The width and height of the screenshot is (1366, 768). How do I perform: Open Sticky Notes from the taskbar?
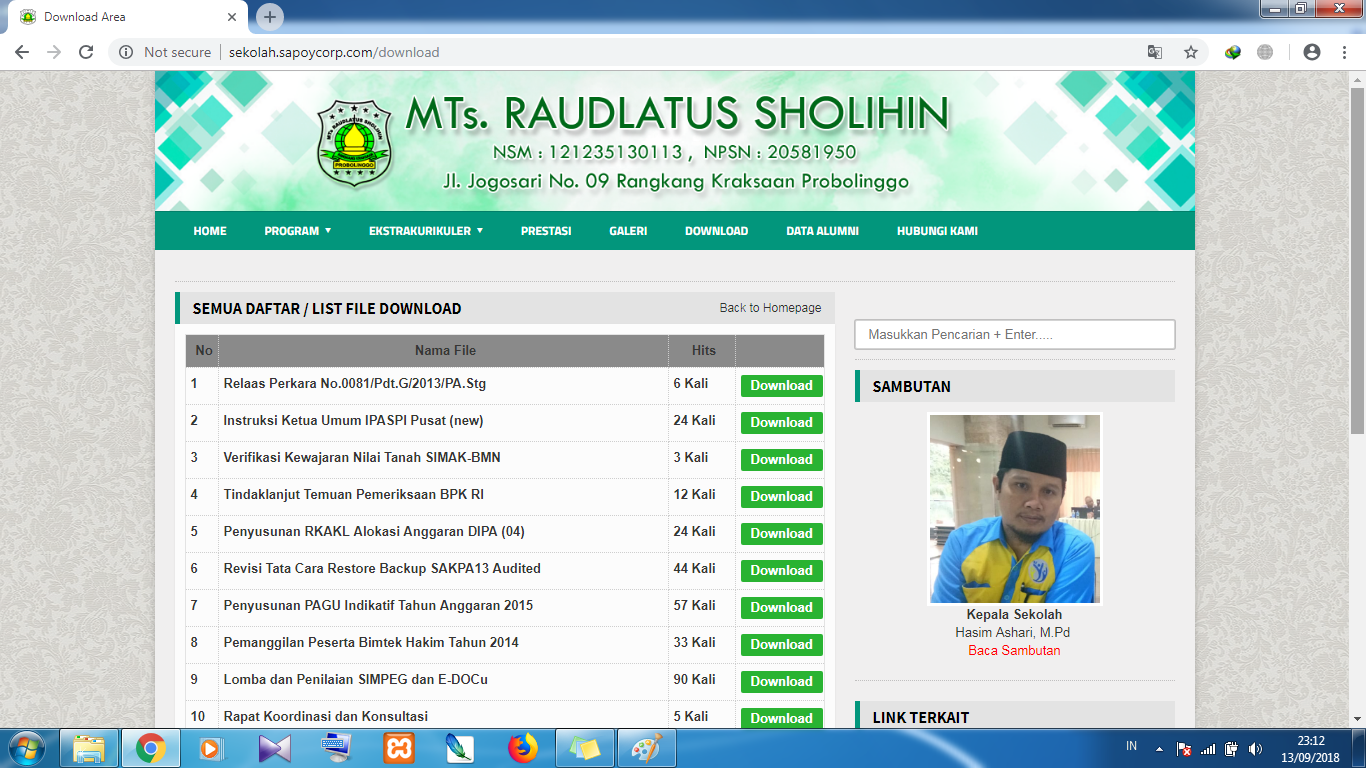click(585, 748)
